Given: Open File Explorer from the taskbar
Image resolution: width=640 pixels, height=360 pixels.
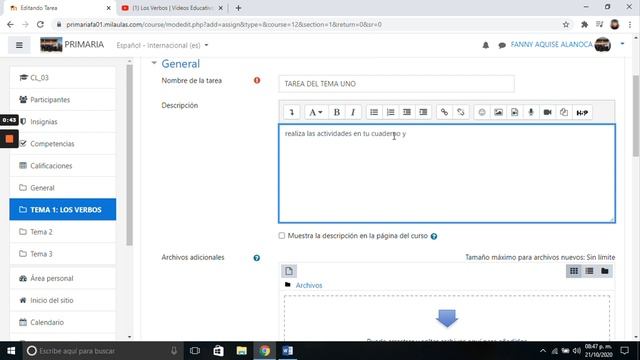Looking at the screenshot, I should point(242,351).
